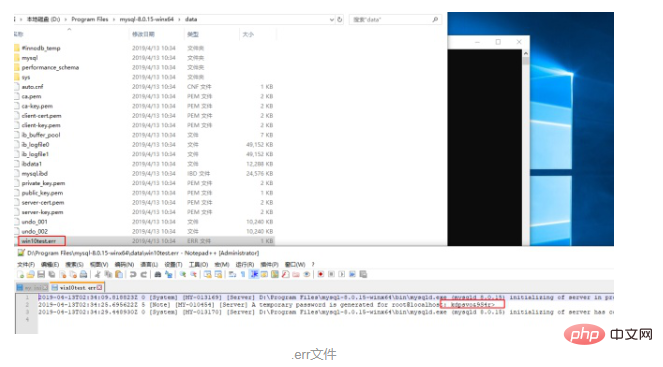This screenshot has height=367, width=663.
Task: Expand the Explorer address bar history dropdown
Action: [x=332, y=19]
